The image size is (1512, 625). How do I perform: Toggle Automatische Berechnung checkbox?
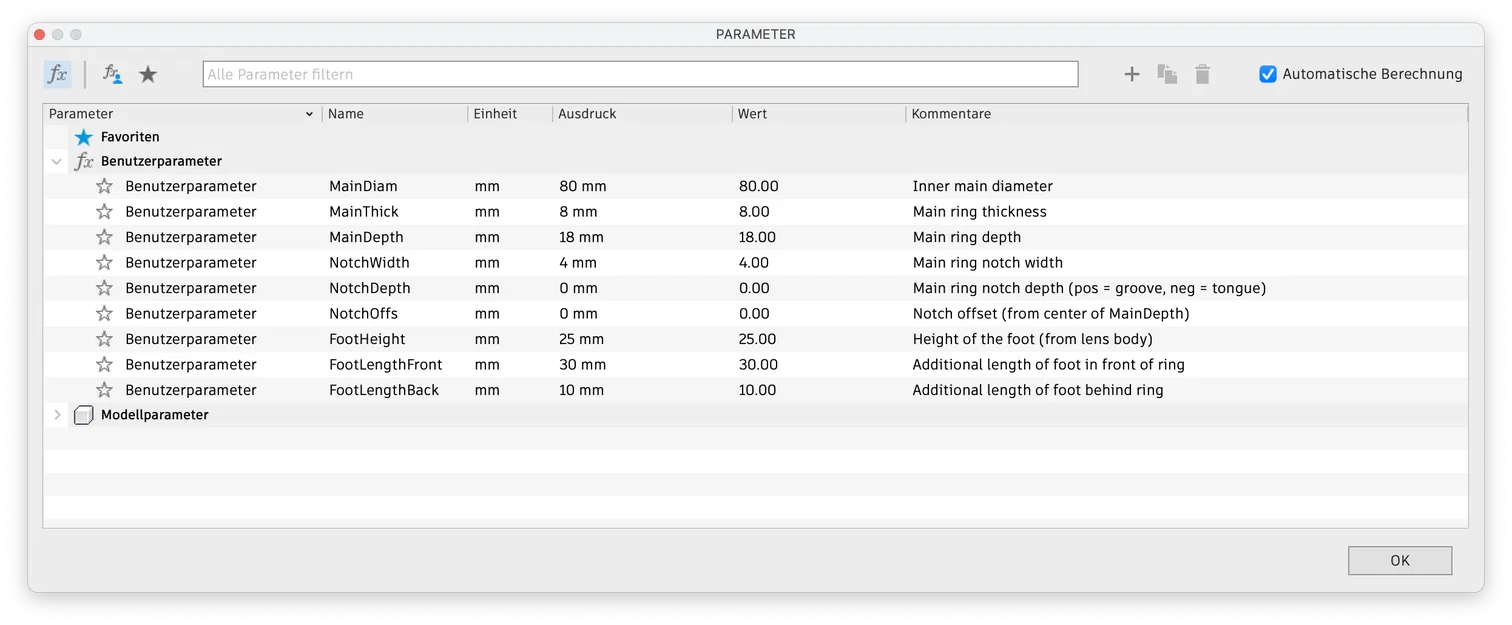point(1268,74)
